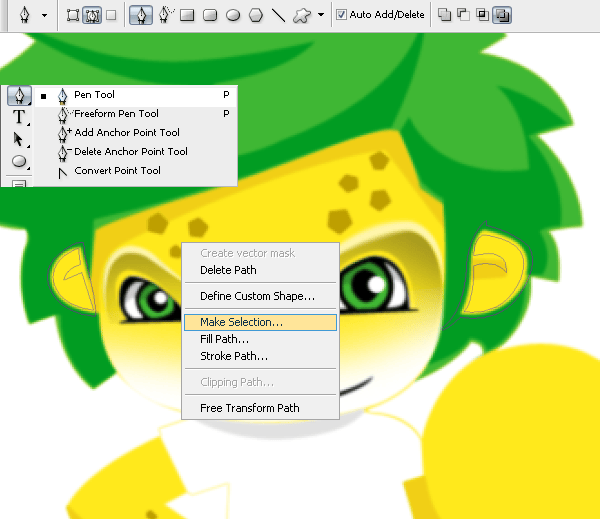
Task: Choose Free Transform Path
Action: (260, 408)
